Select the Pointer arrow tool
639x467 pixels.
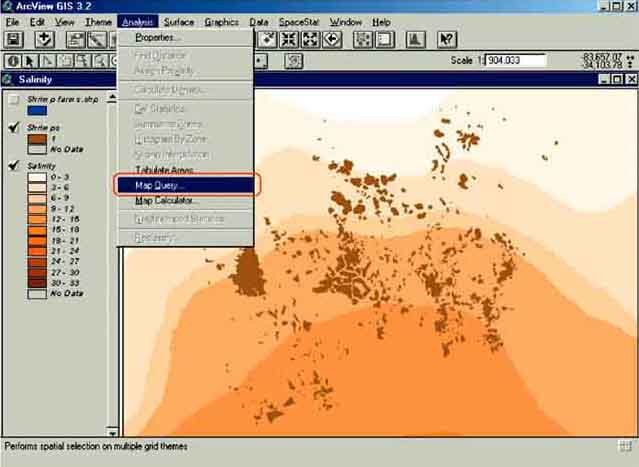click(30, 61)
